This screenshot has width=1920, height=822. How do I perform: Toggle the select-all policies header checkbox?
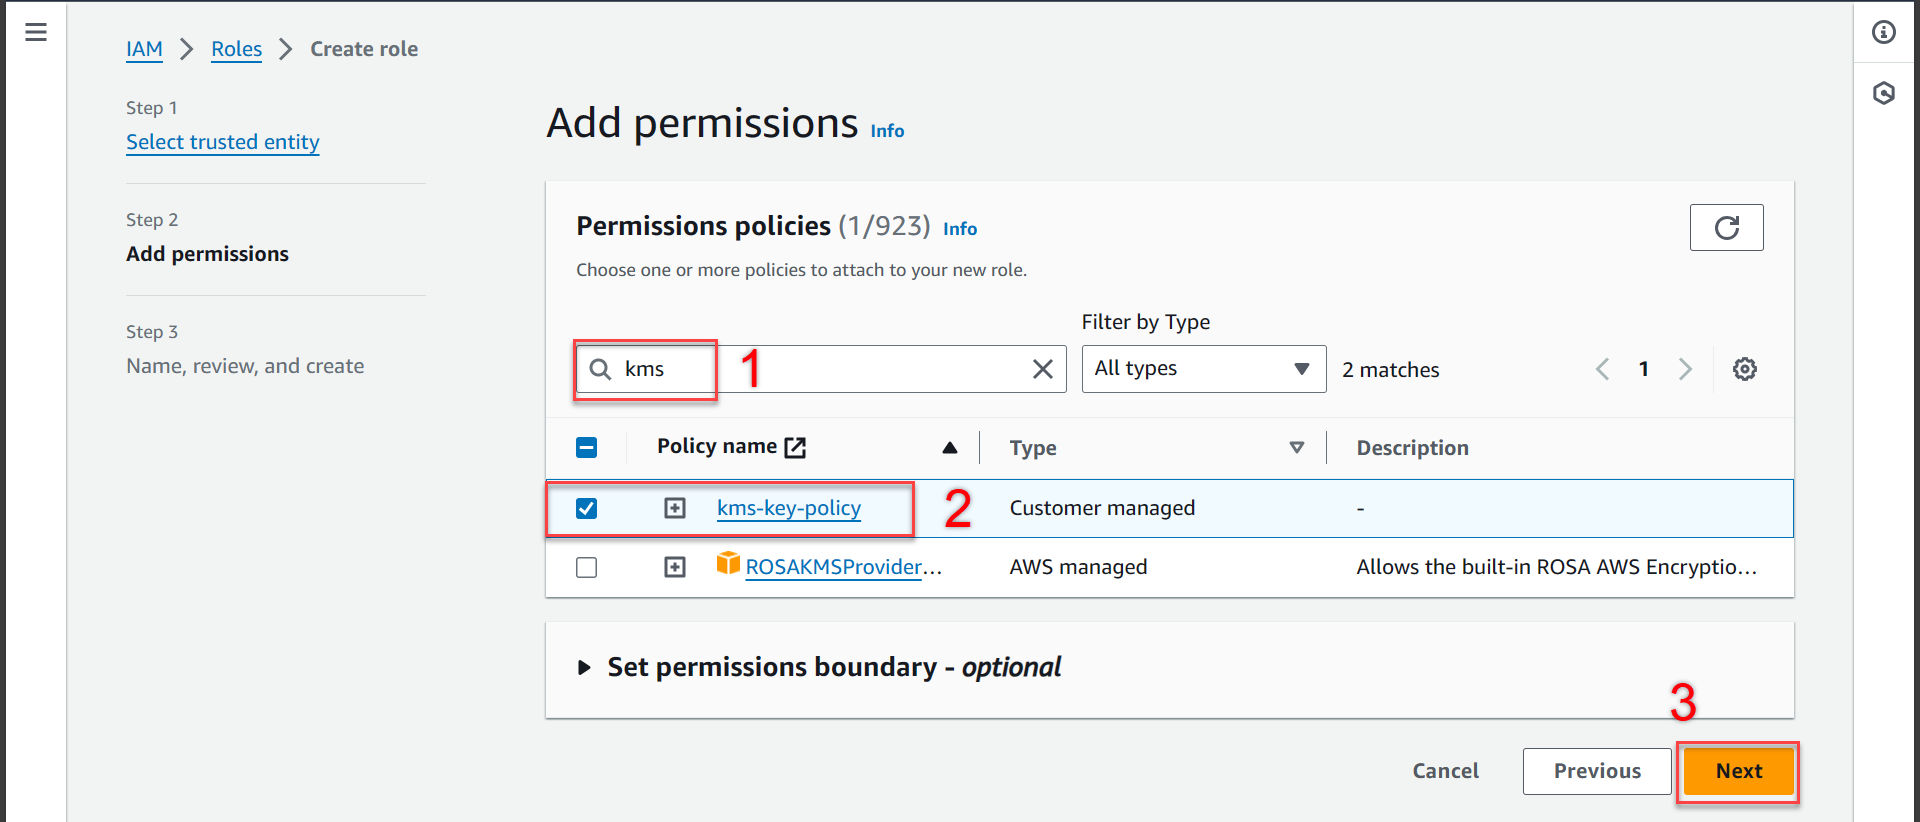coord(587,448)
